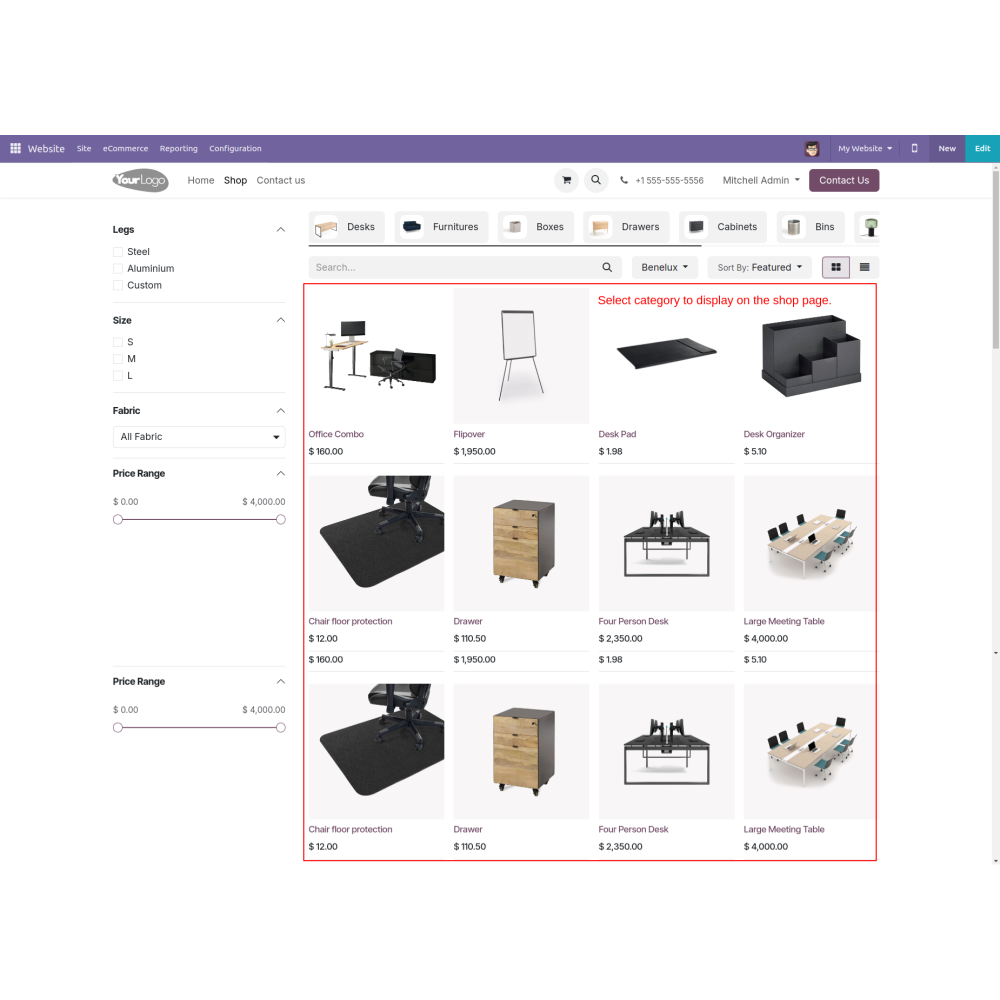Click the Boxes category image icon
1000x1000 pixels.
coord(515,226)
